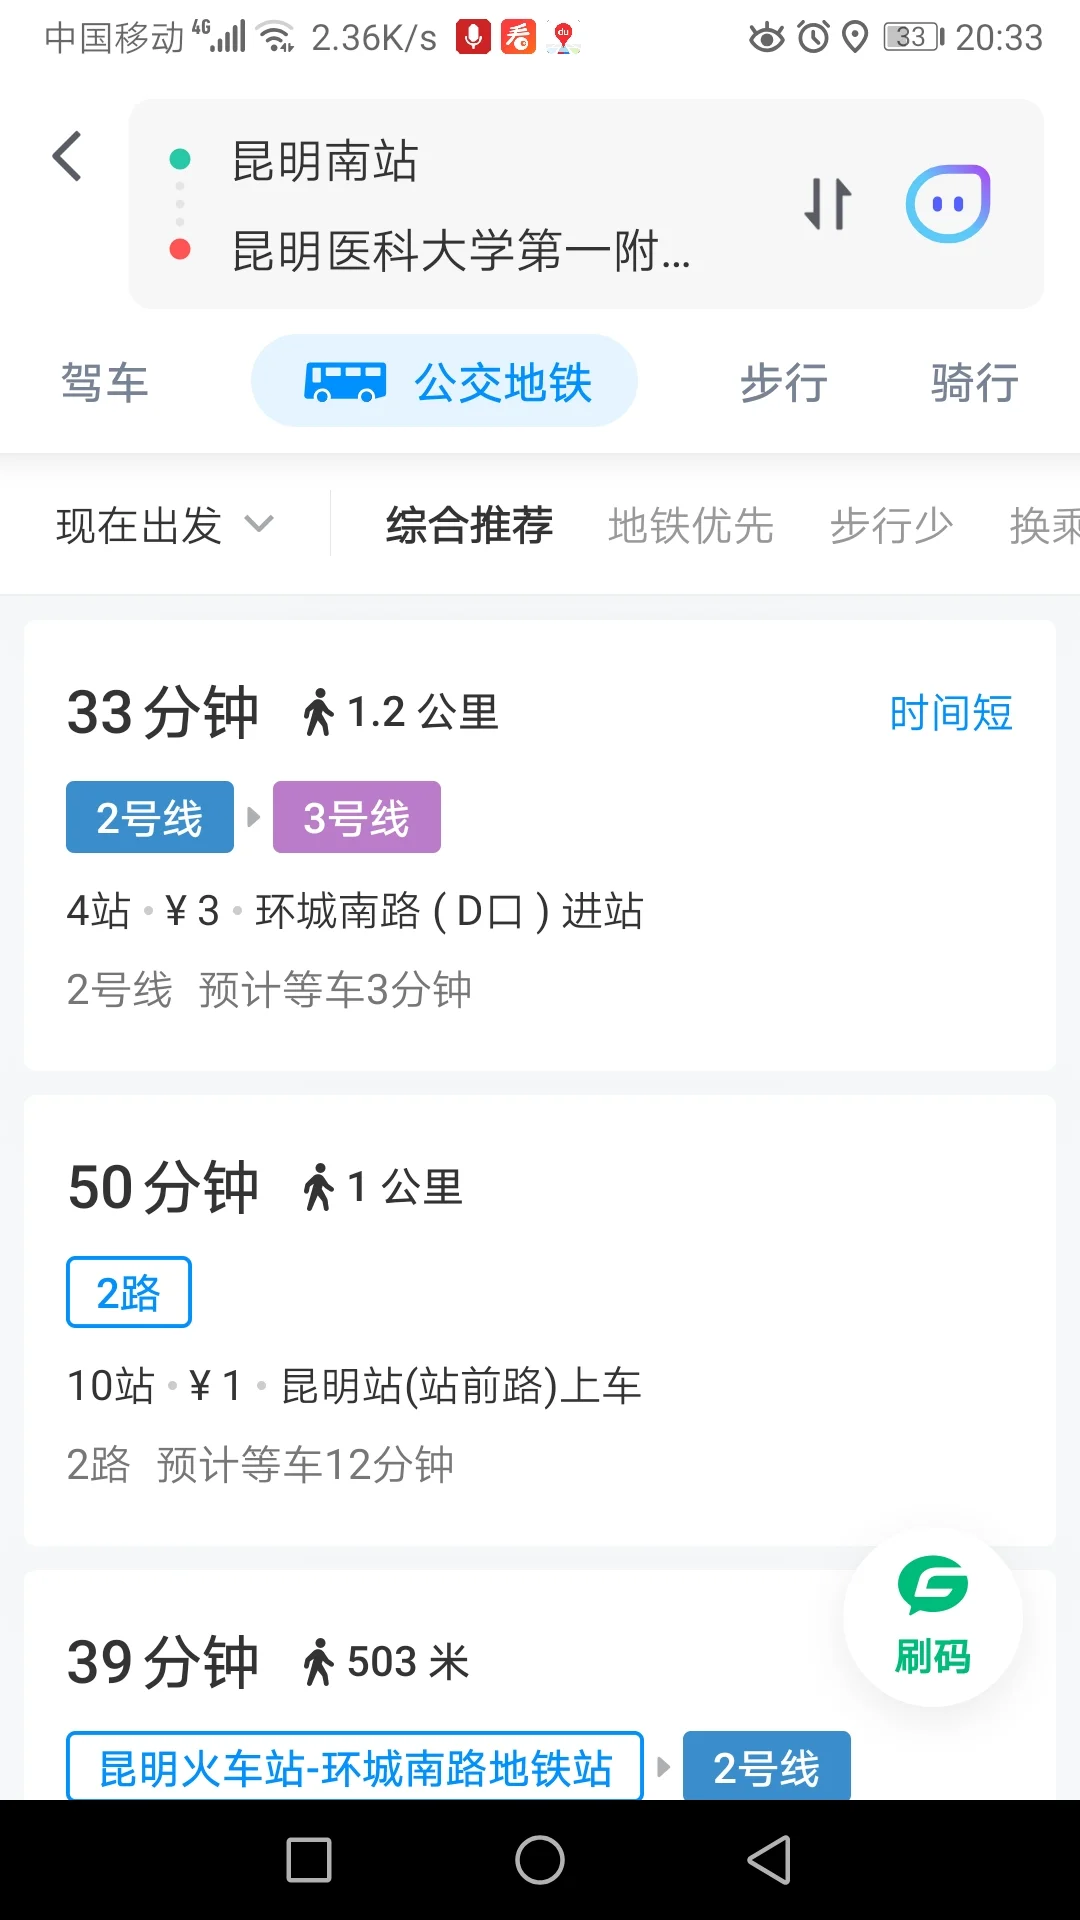Select the 地铁优先 option
Image resolution: width=1080 pixels, height=1920 pixels.
[690, 525]
